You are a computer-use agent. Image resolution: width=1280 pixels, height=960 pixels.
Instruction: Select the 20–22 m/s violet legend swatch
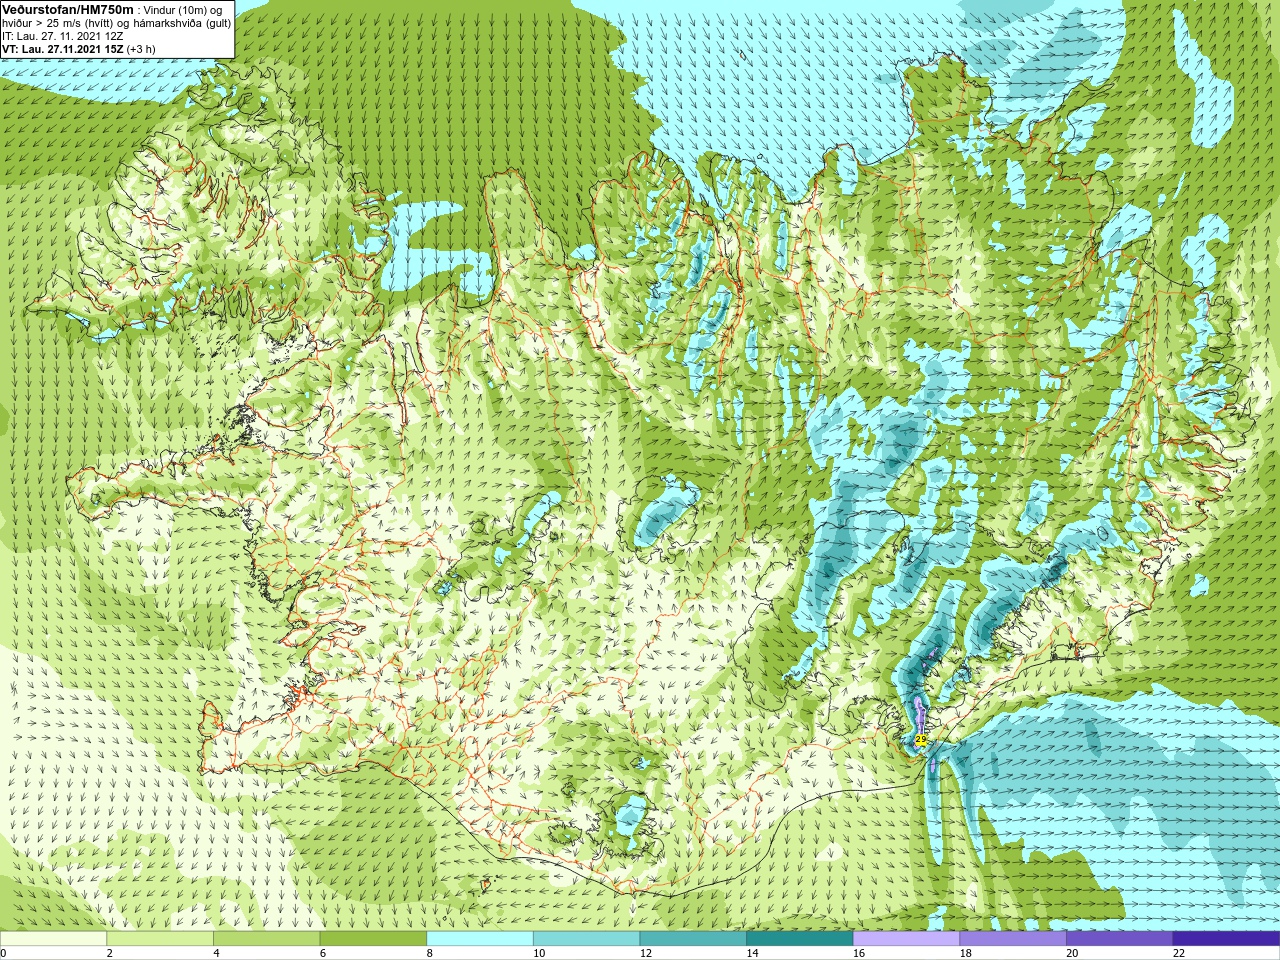pyautogui.click(x=1120, y=939)
